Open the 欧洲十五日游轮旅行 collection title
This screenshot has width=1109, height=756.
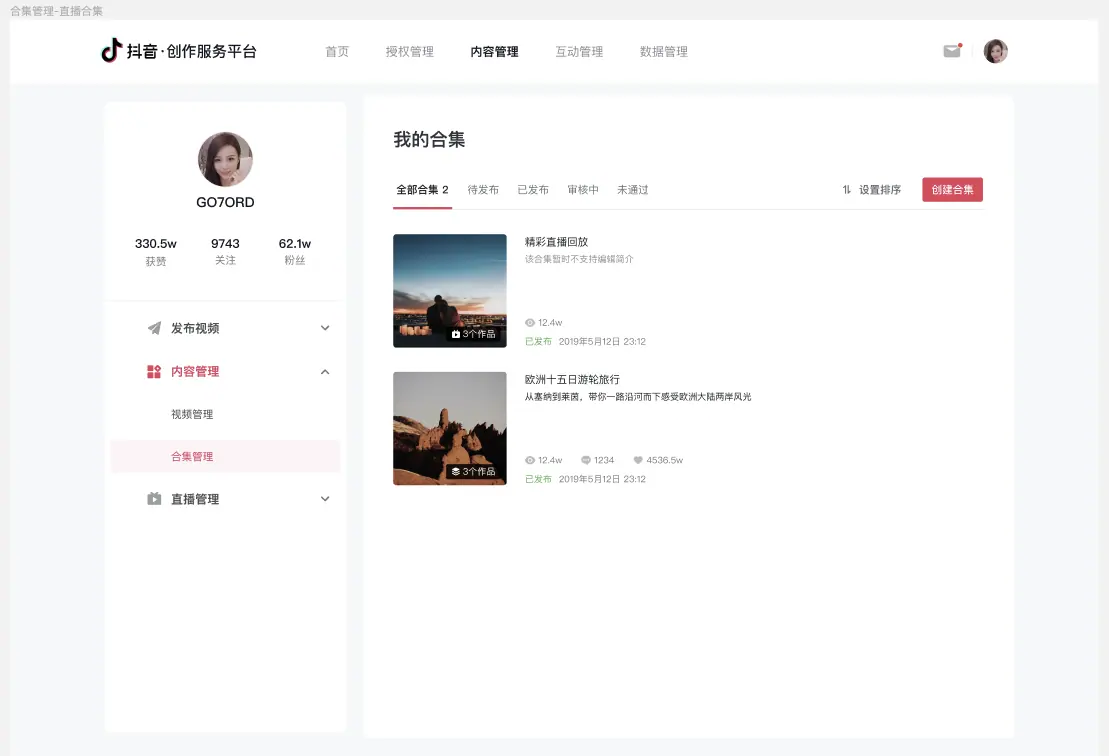tap(572, 380)
